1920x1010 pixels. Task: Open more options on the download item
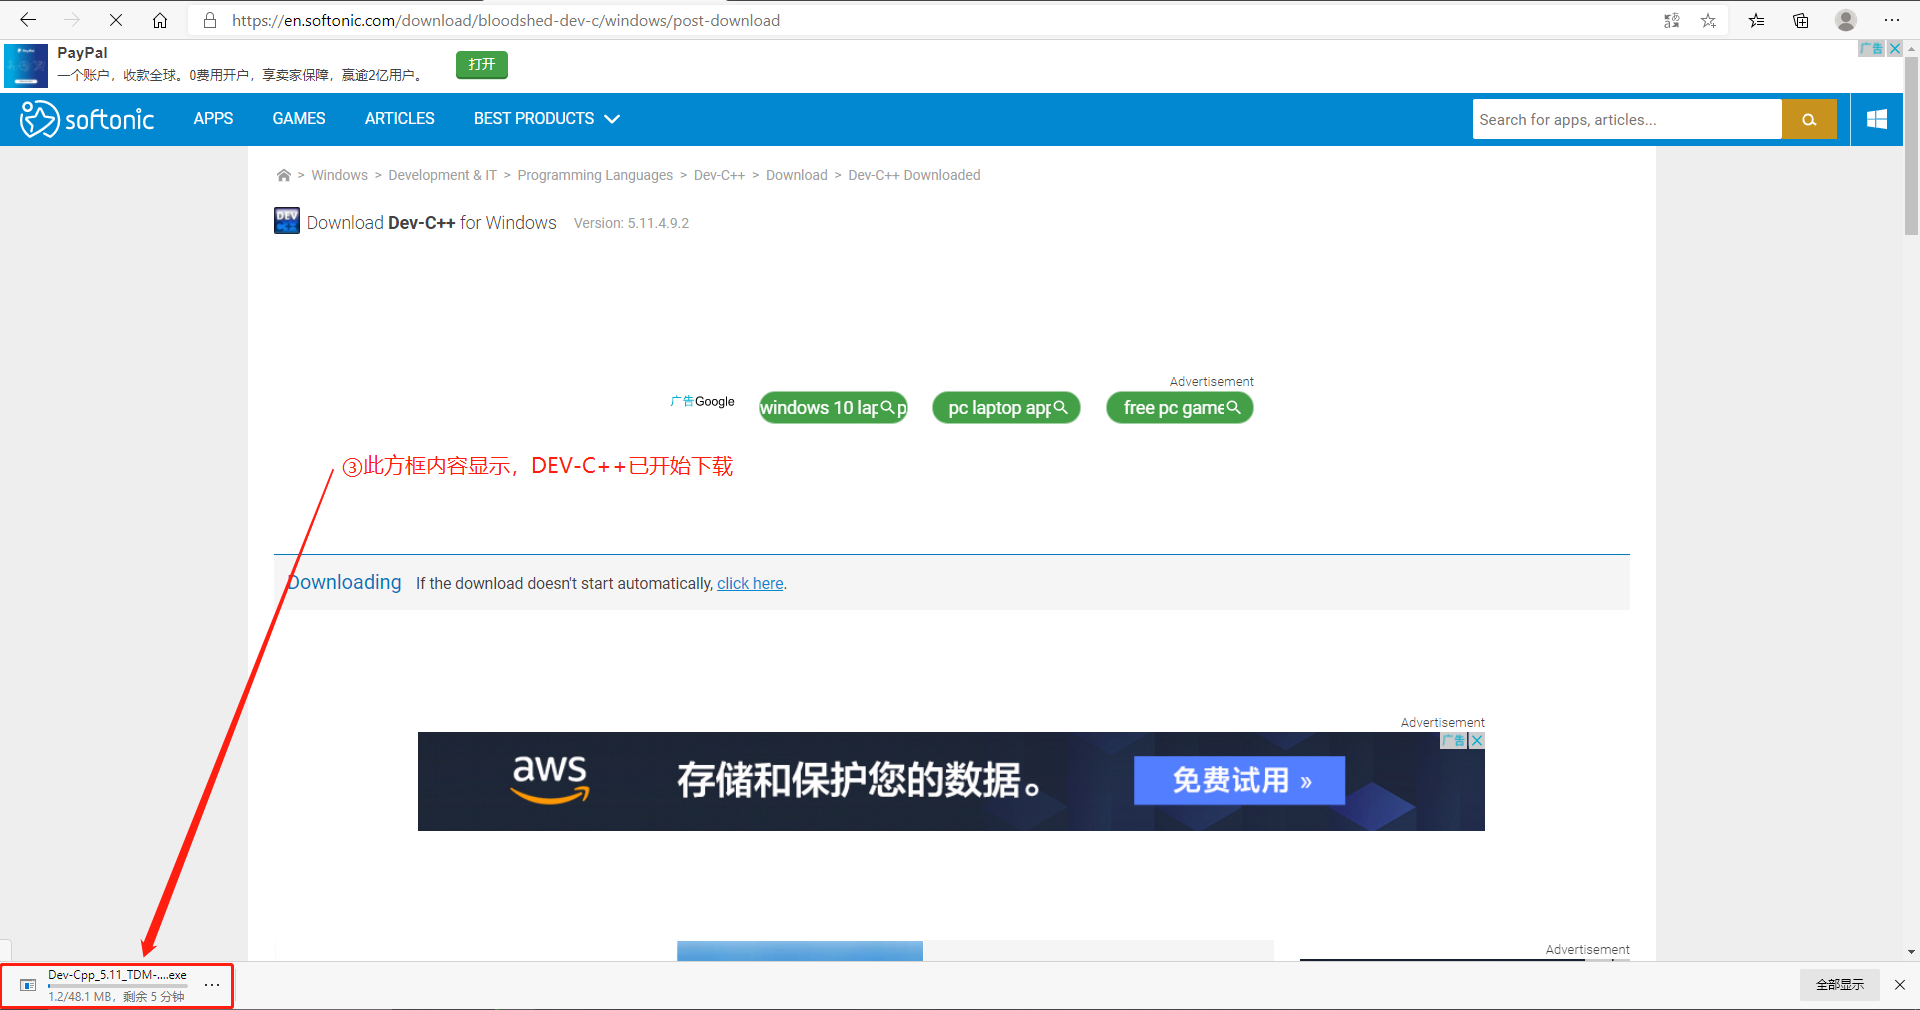coord(211,985)
